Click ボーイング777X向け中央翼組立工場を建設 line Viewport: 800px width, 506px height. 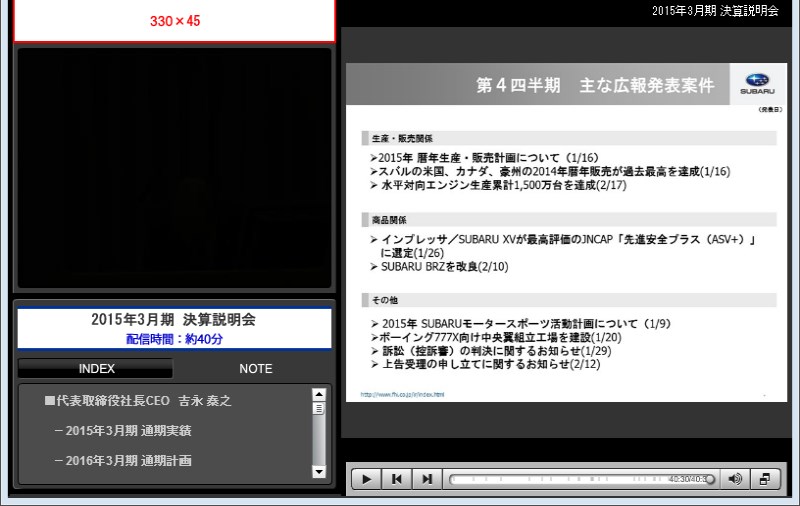click(496, 338)
